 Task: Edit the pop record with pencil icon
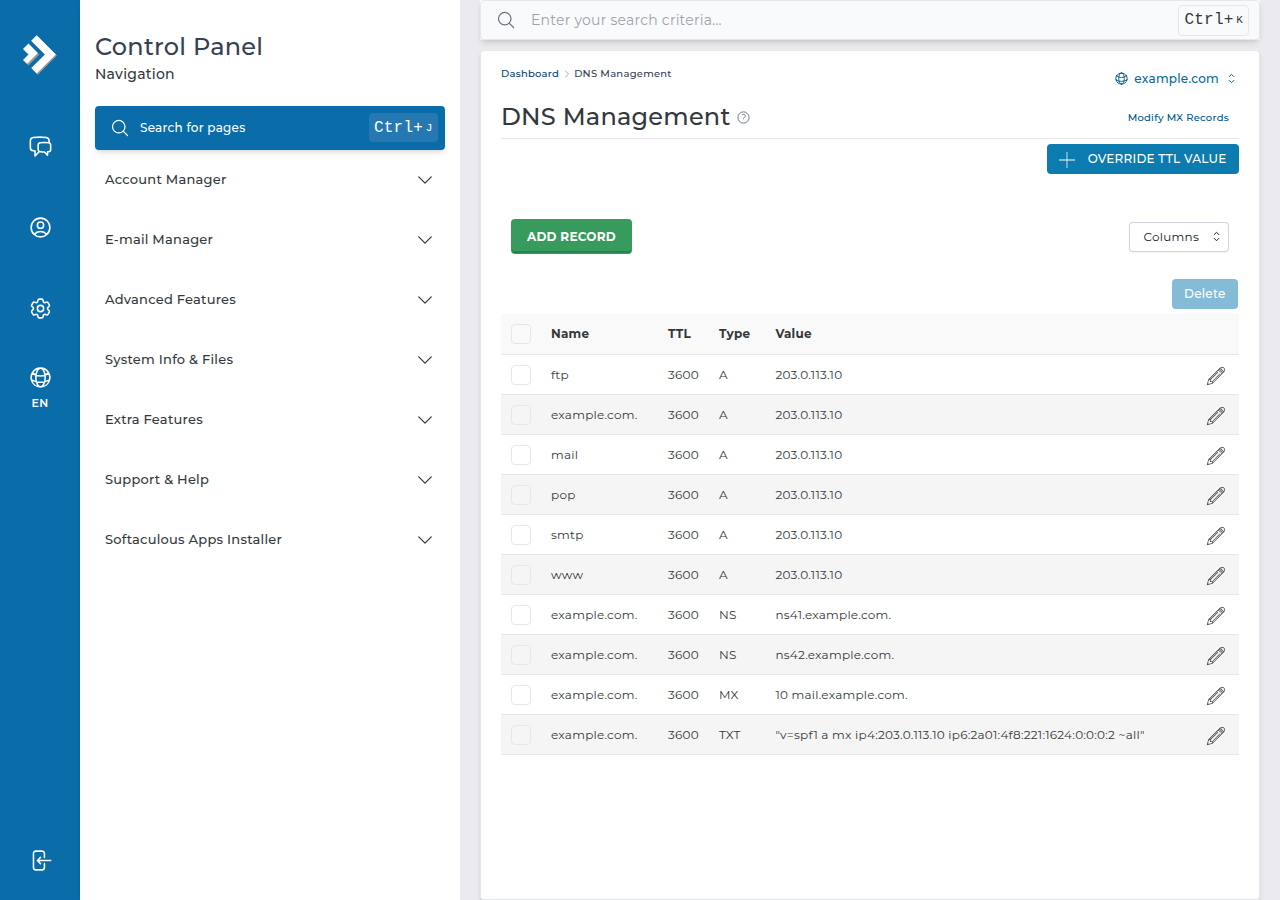(1216, 496)
